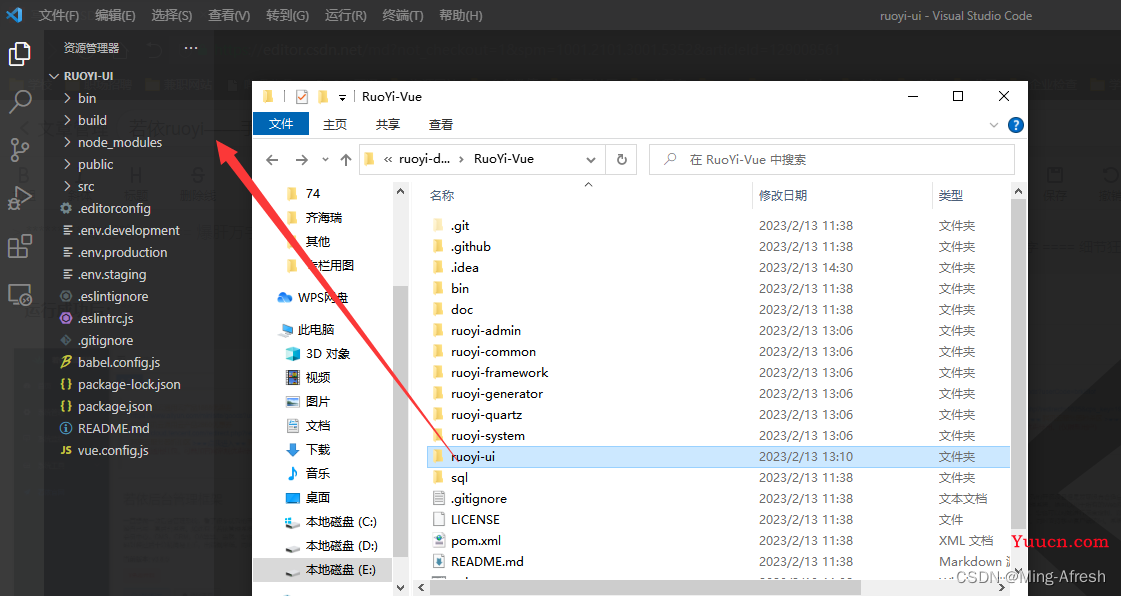
Task: Click the properties checkmark quick access icon
Action: click(302, 97)
